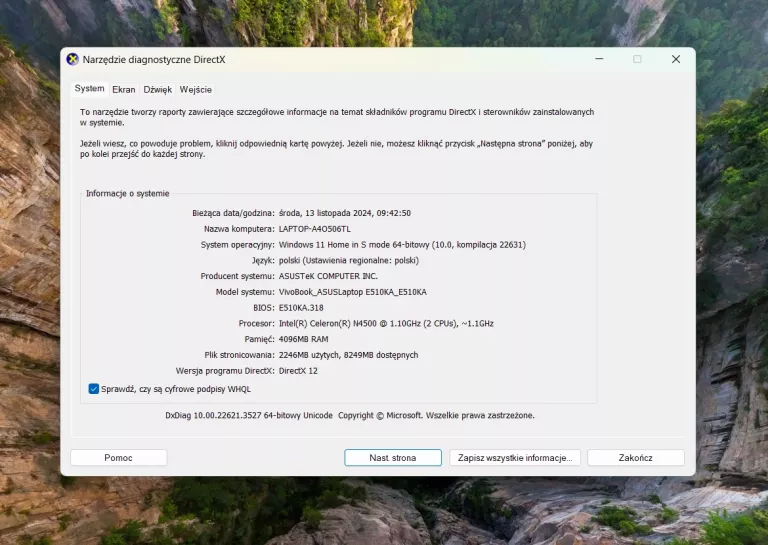Click the BIOS value E510KA.318
The image size is (768, 545).
(301, 308)
